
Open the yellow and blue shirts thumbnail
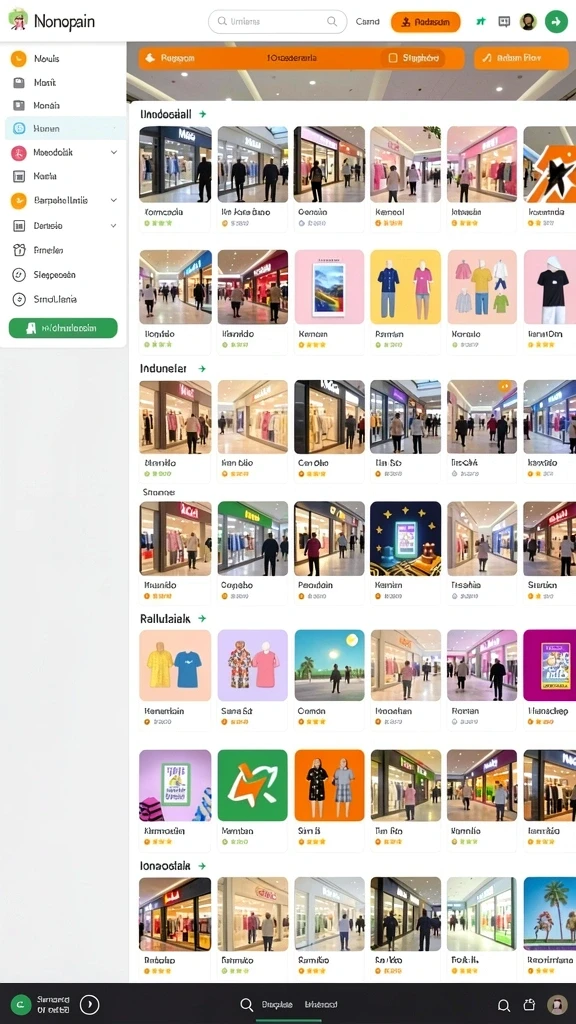175,665
